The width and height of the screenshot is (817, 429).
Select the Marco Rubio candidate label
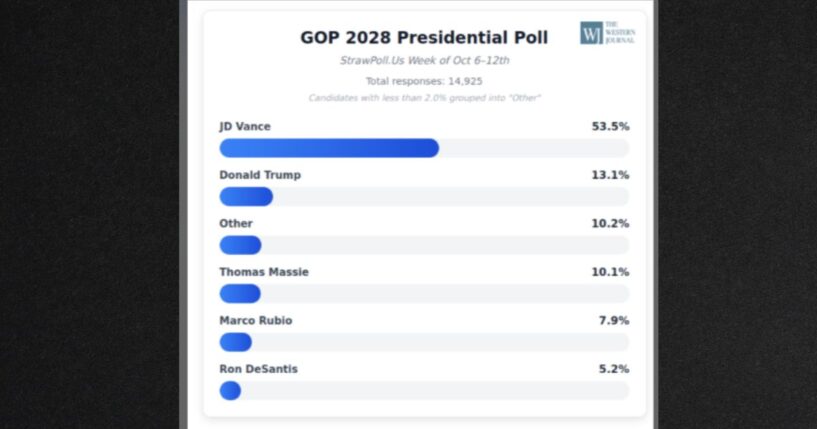pyautogui.click(x=256, y=321)
